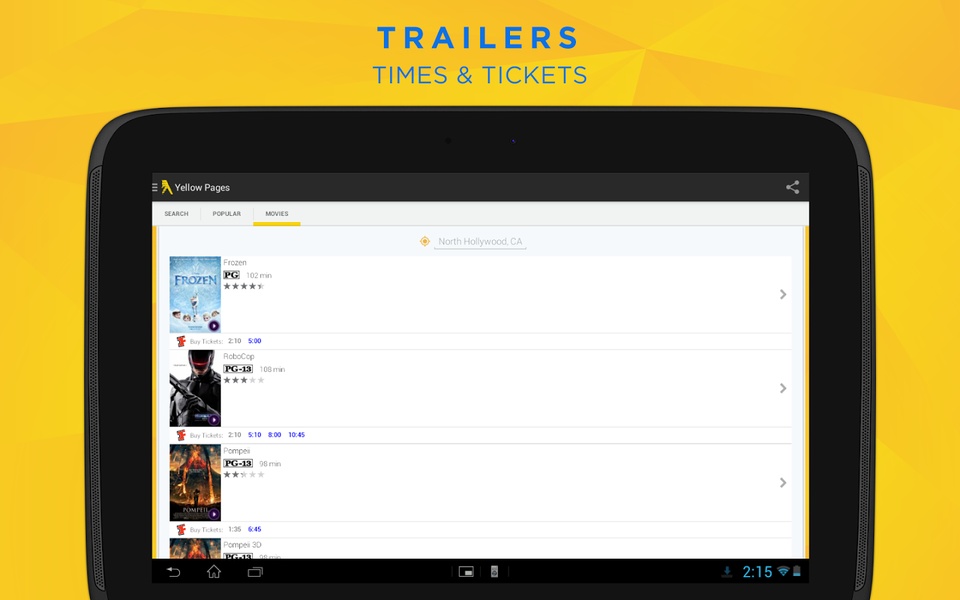
Task: Check the battery status icon
Action: click(x=797, y=571)
